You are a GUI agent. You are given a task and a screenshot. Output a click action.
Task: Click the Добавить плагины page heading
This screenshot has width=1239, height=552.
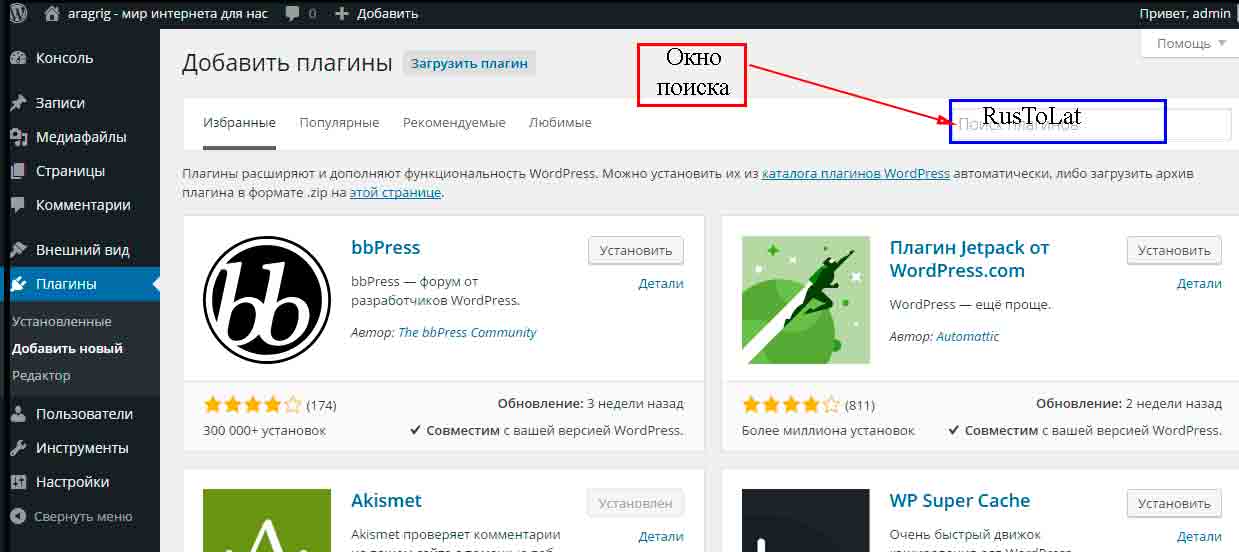287,63
